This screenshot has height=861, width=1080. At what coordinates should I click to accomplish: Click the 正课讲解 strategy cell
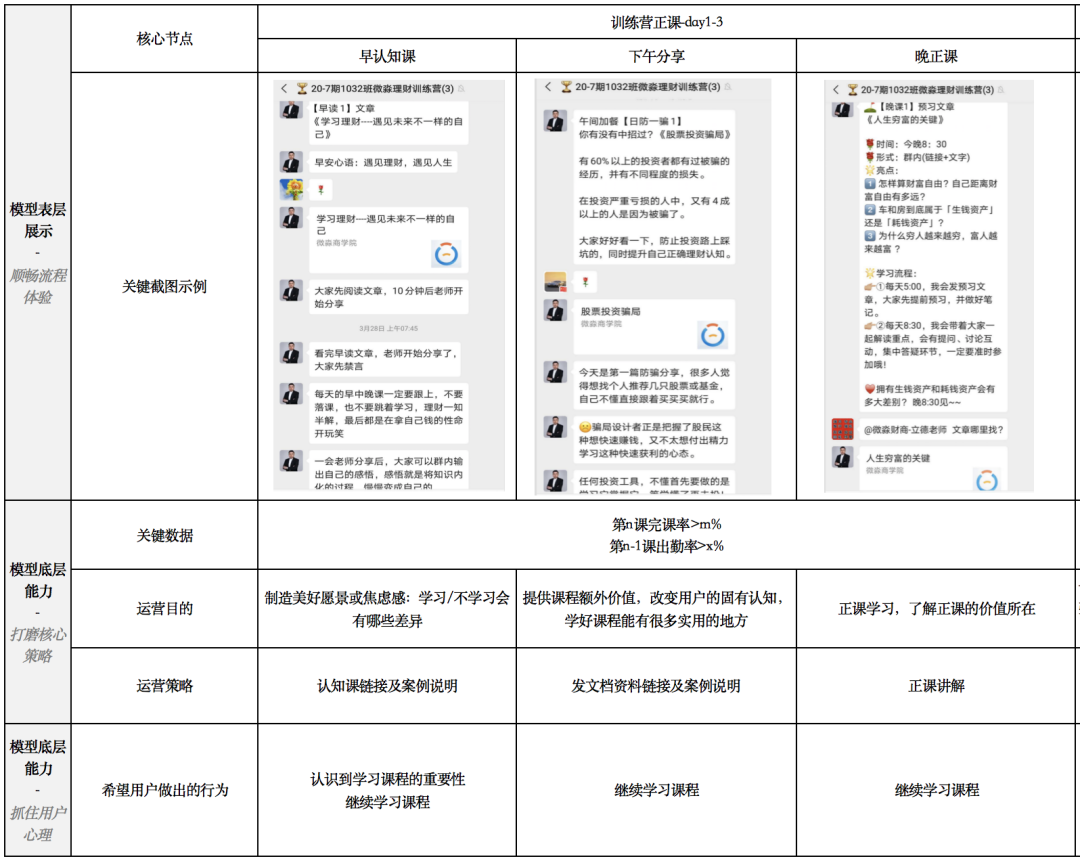click(x=936, y=685)
